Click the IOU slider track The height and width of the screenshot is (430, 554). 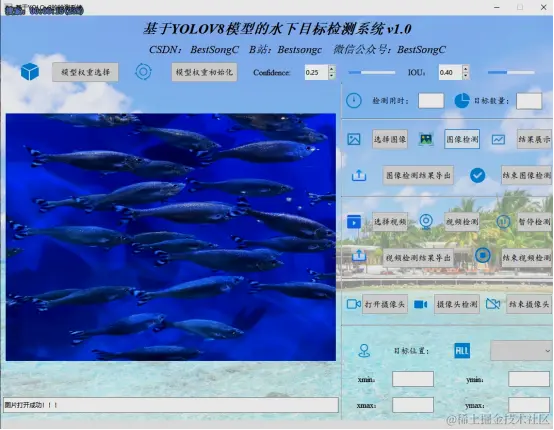(x=511, y=72)
